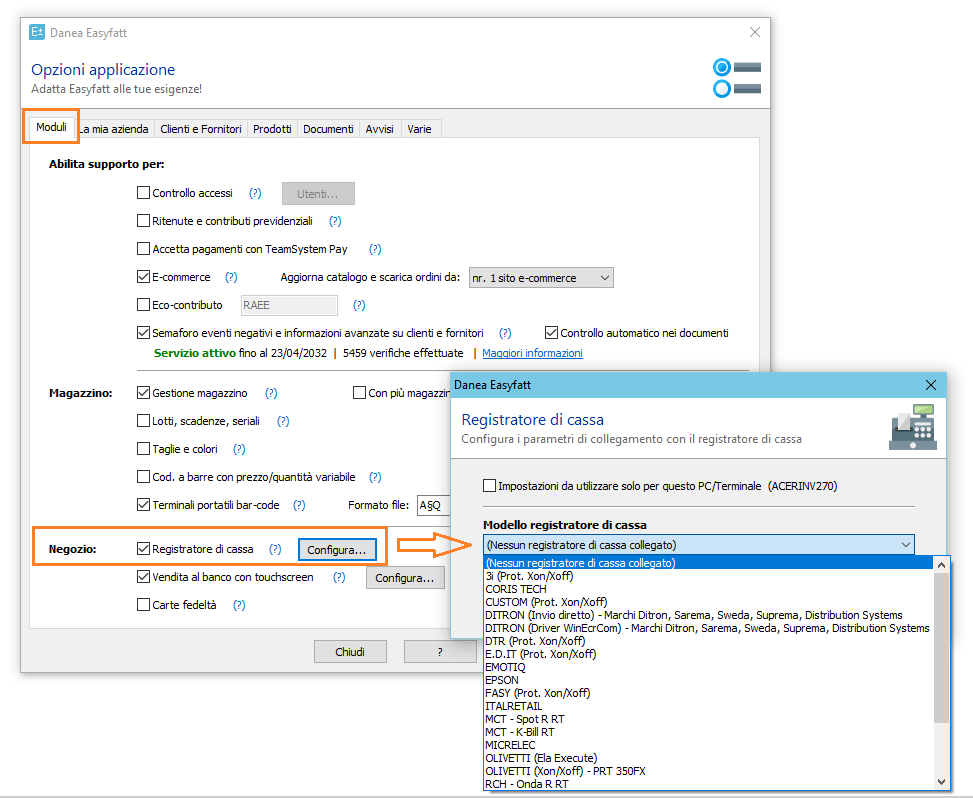Click the cash register icon in dialog

pyautogui.click(x=912, y=427)
